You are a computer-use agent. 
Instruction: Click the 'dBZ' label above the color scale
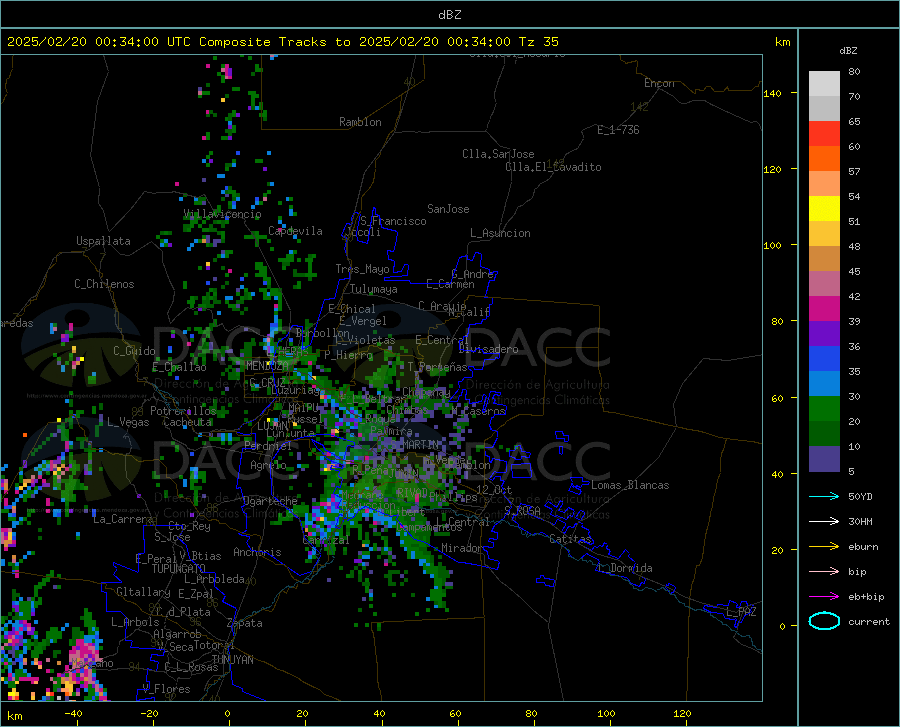point(848,50)
